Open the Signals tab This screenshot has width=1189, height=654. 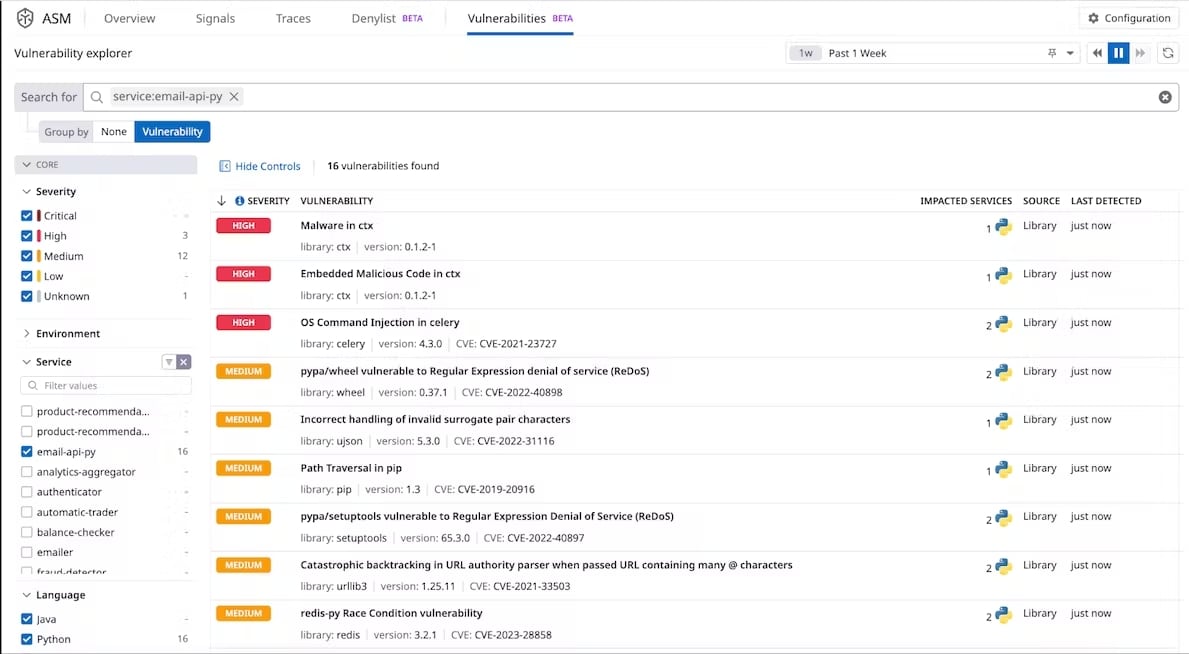click(215, 18)
